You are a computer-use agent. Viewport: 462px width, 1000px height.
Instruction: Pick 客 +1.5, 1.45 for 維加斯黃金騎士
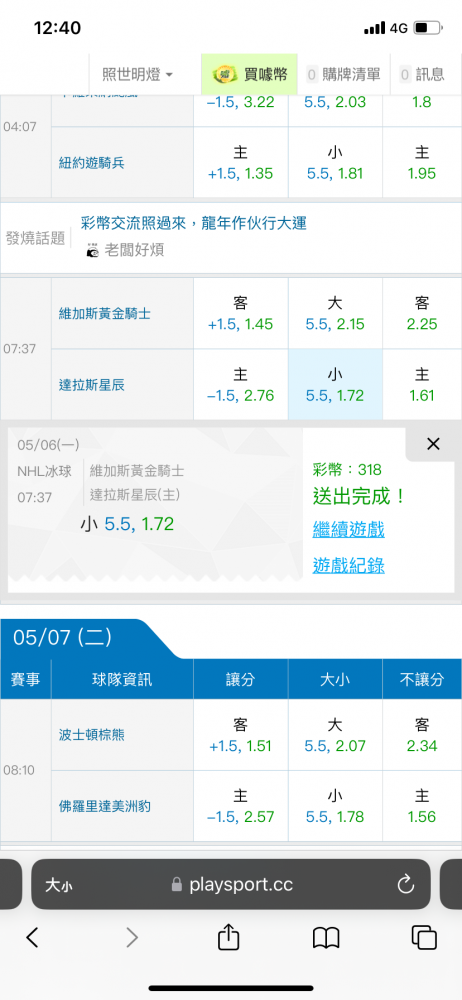241,313
